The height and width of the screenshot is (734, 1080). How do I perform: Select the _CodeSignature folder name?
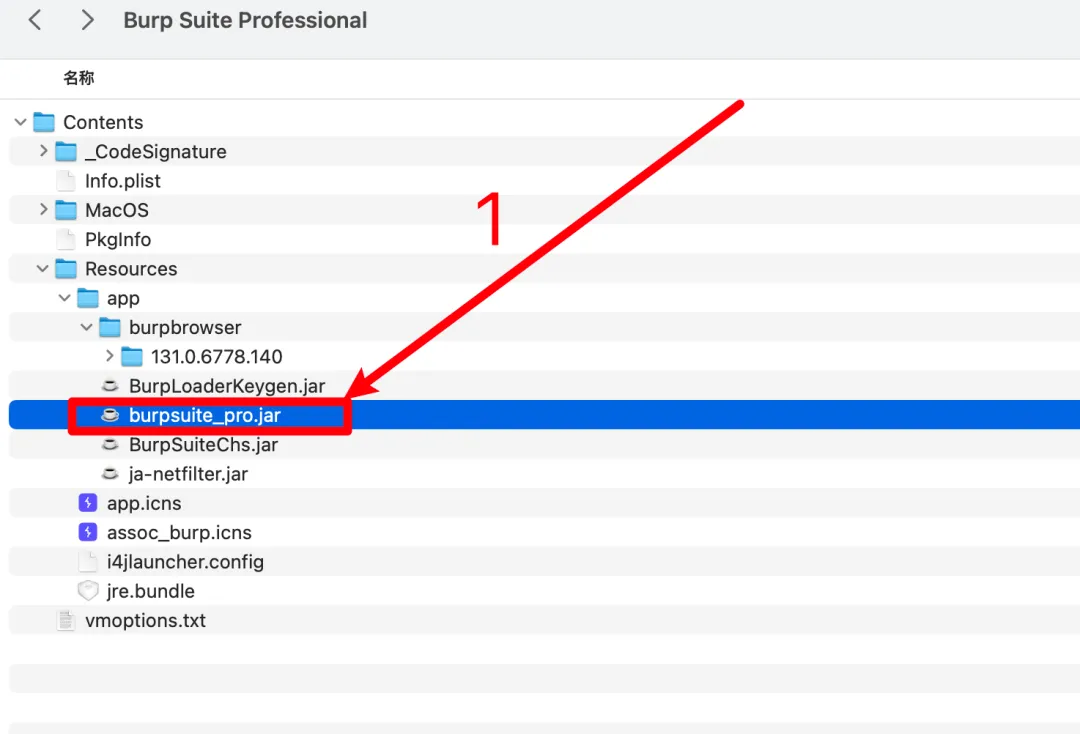(x=156, y=151)
